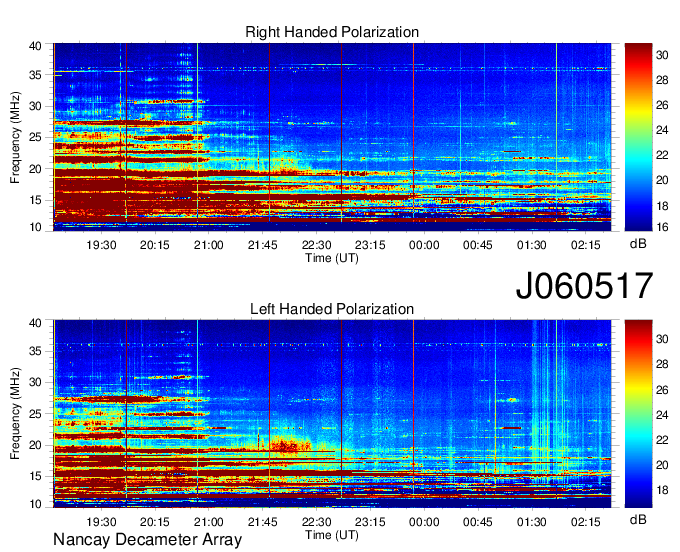This screenshot has width=680, height=552.
Task: Click the 10 MHz tick on Right Handed plot
Action: point(35,227)
